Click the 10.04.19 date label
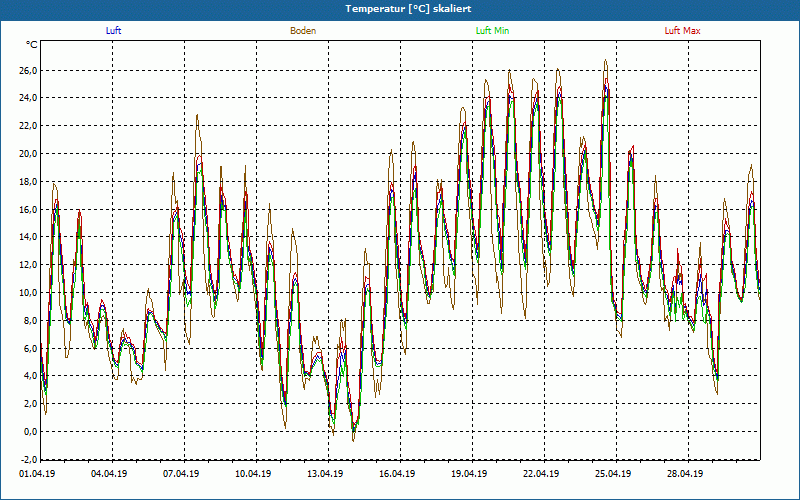 coord(253,474)
